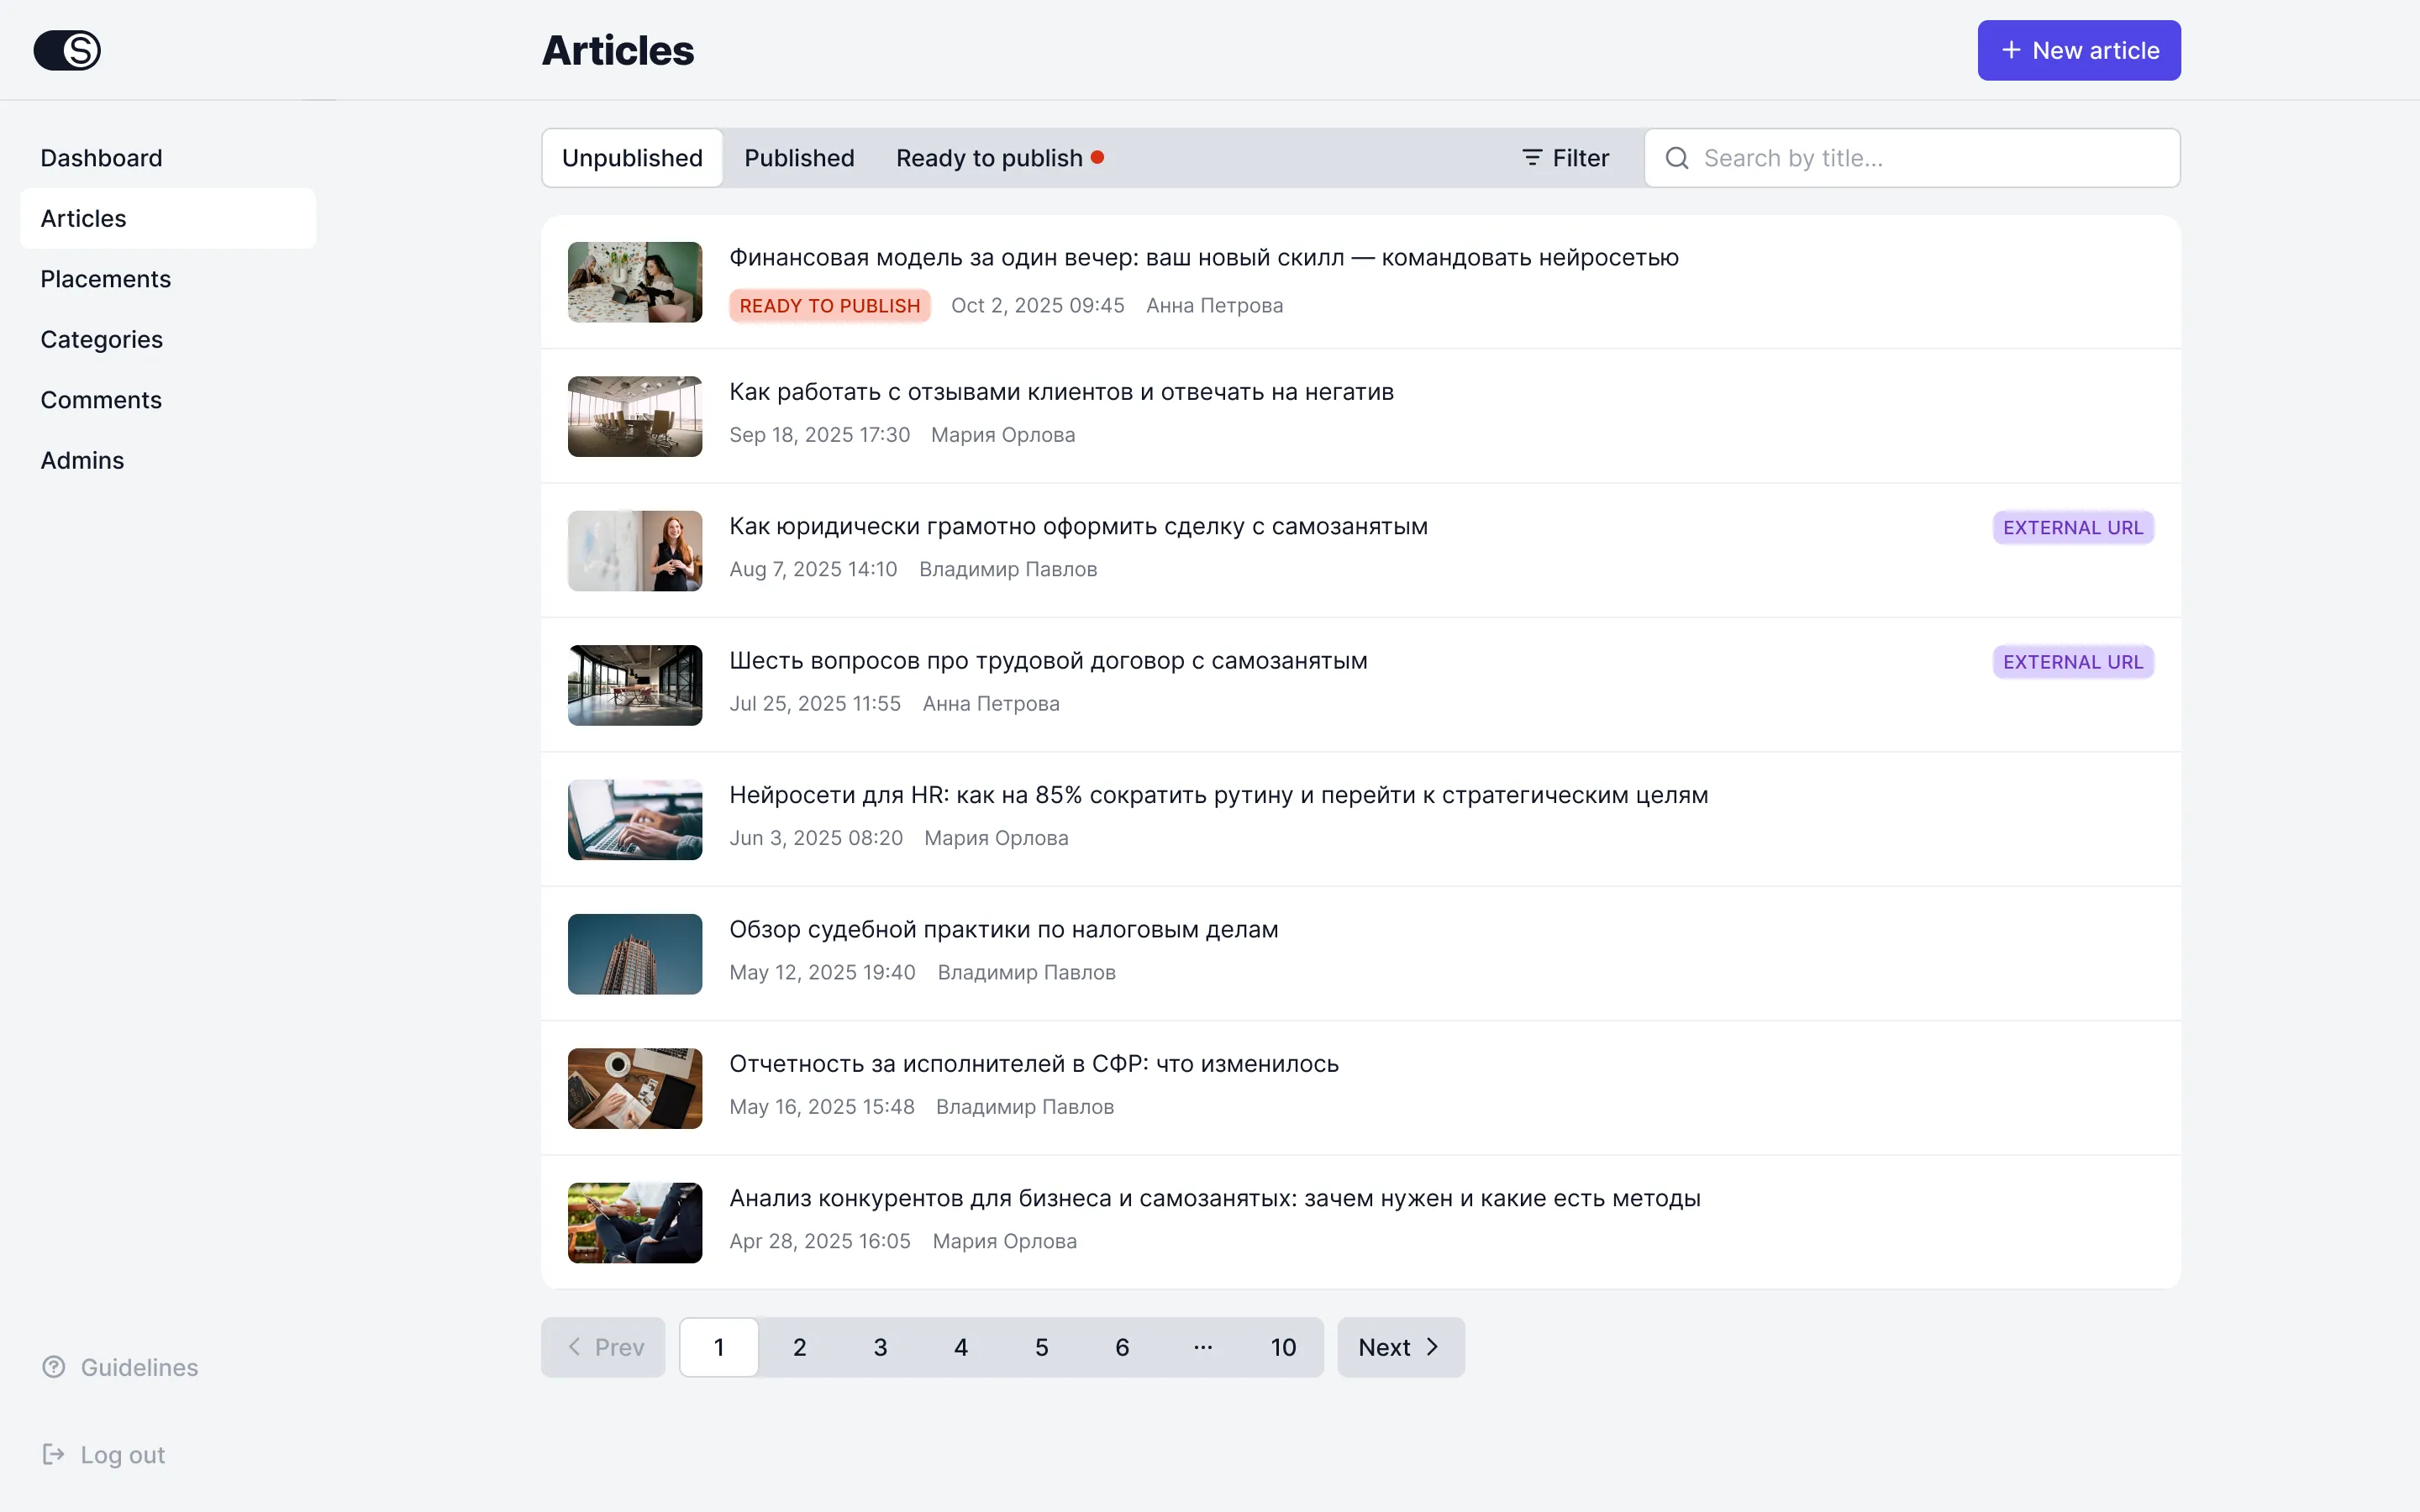Screen dimensions: 2420x1512
Task: Open the skyscraper thumbnail article
Action: point(635,954)
